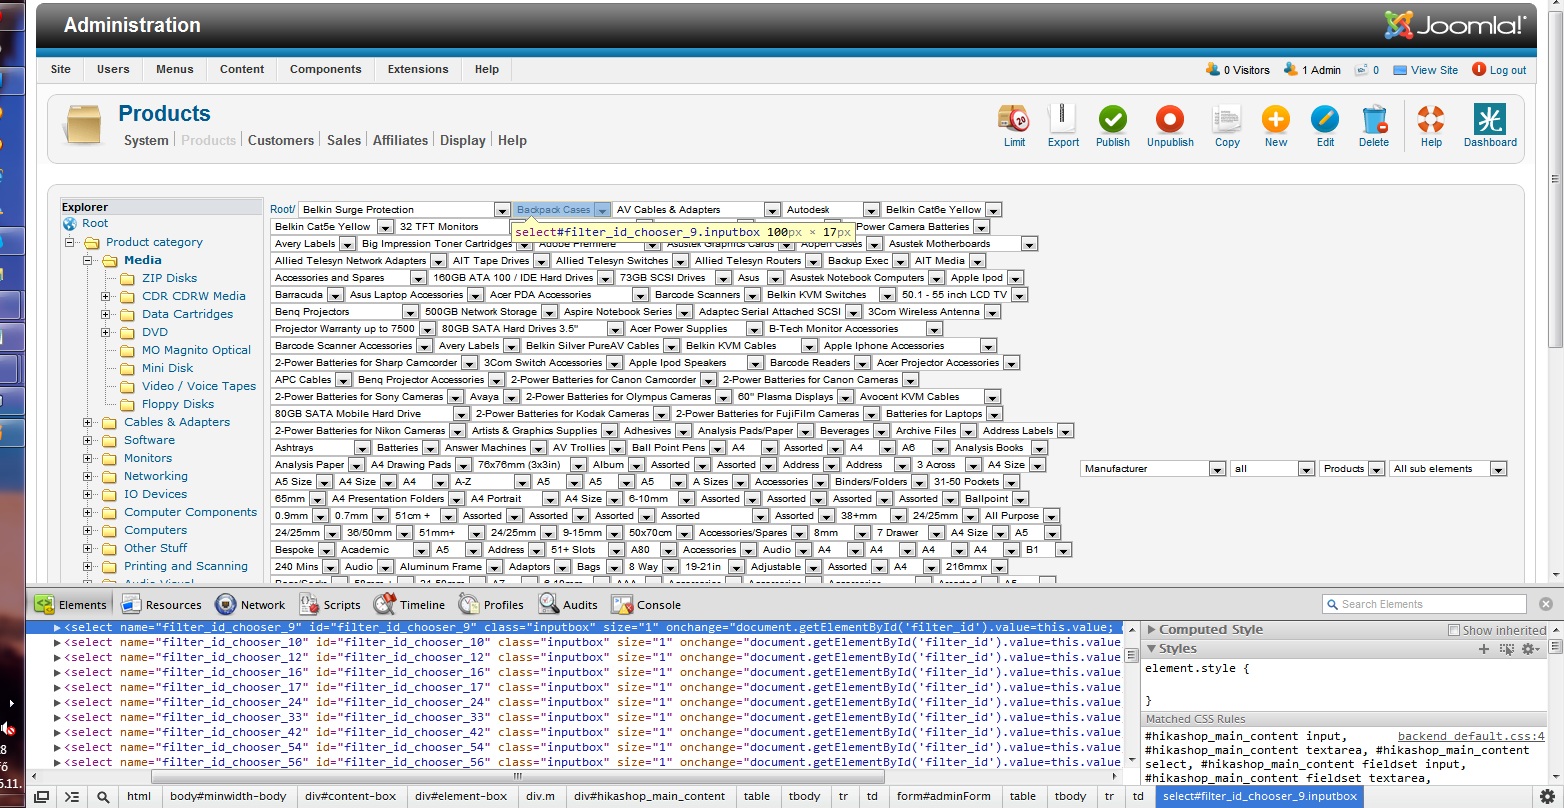Open the AV Cables & Adapters dropdown
This screenshot has width=1564, height=808.
pyautogui.click(x=696, y=210)
